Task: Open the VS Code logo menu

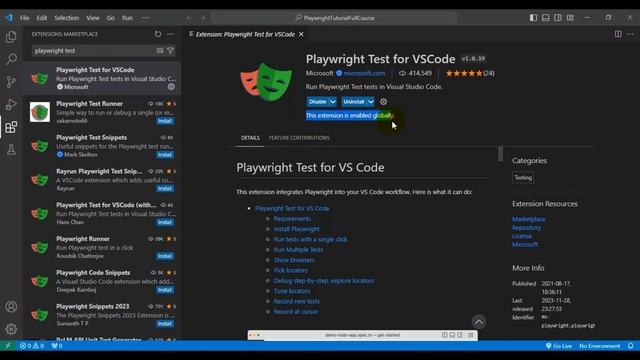Action: [9, 18]
